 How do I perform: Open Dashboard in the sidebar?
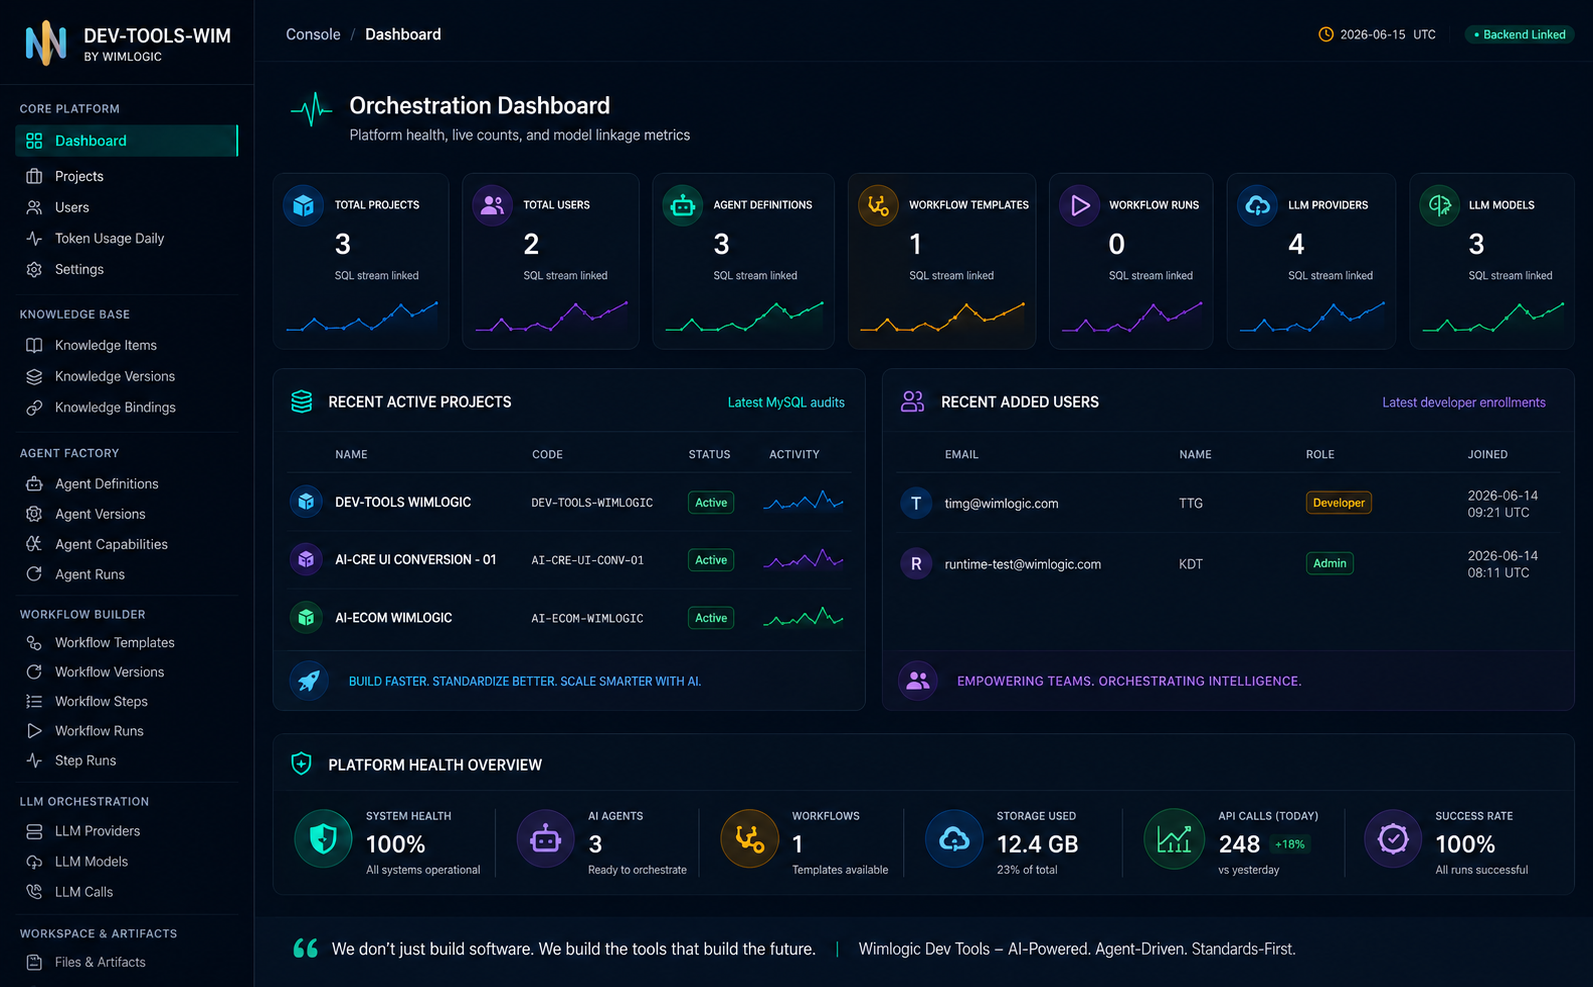coord(127,141)
